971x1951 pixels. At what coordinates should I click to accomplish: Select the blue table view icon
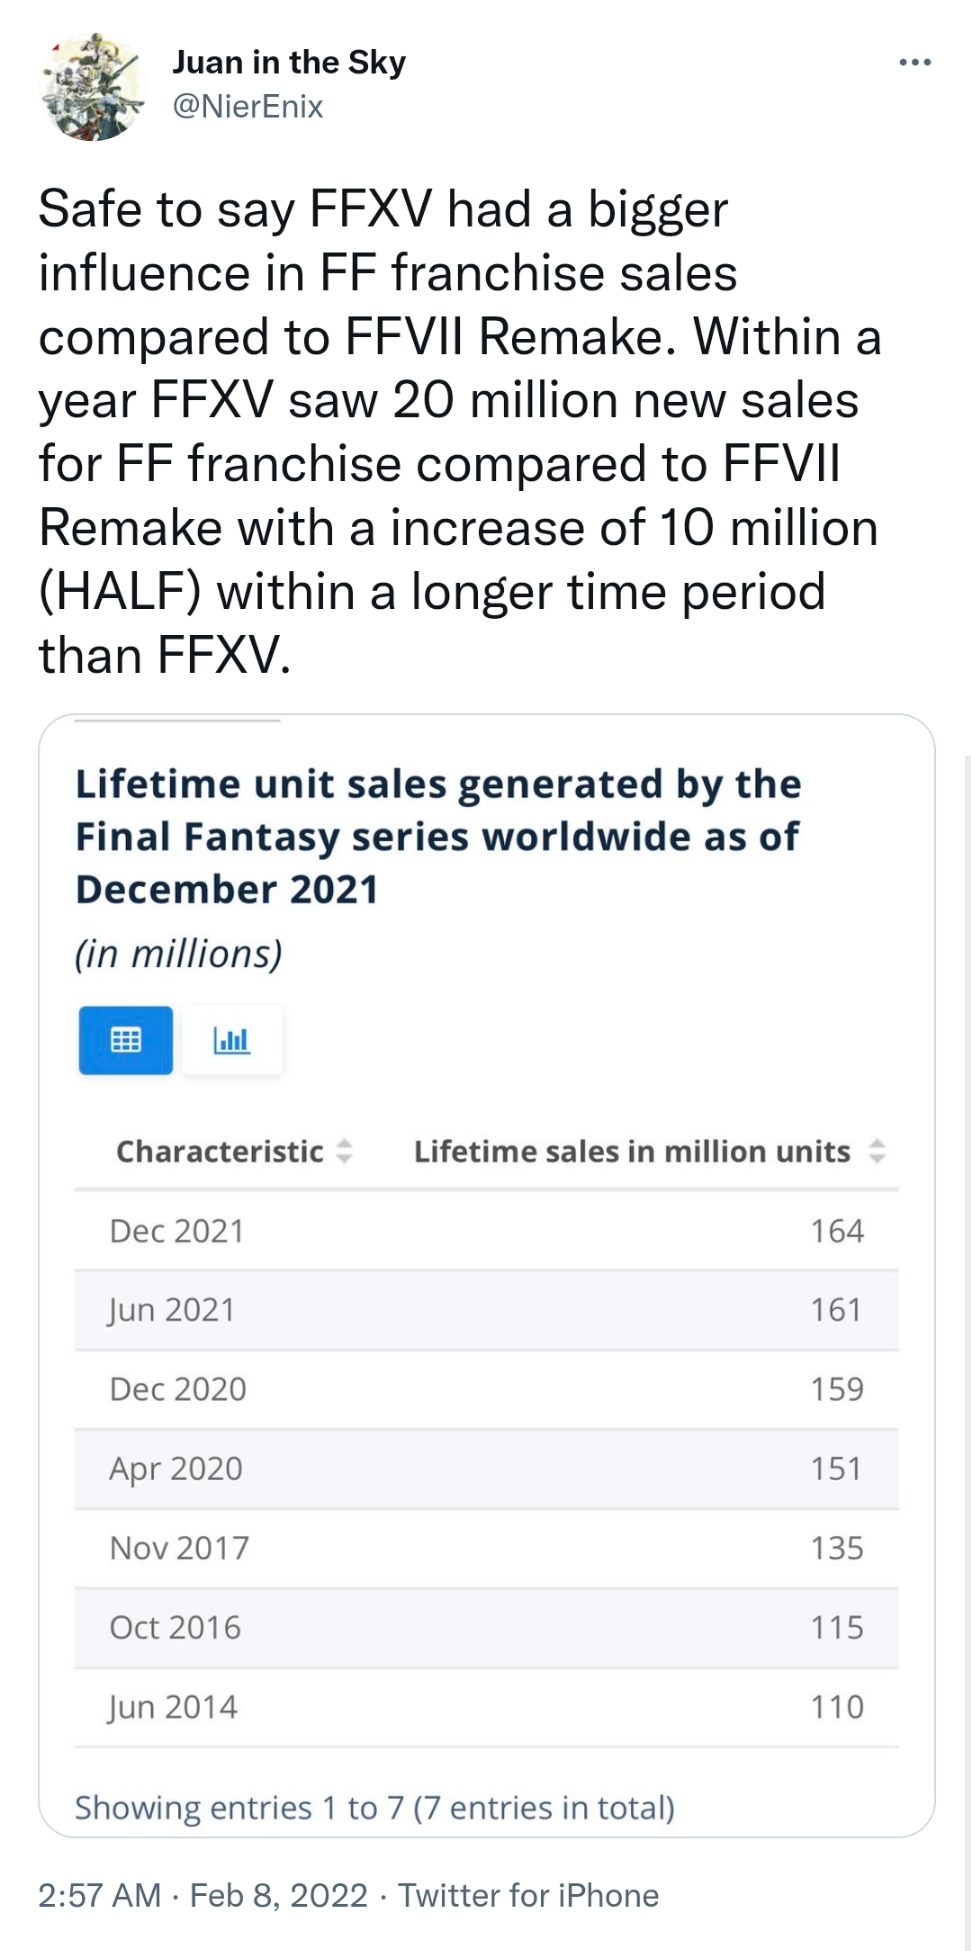pyautogui.click(x=126, y=1040)
